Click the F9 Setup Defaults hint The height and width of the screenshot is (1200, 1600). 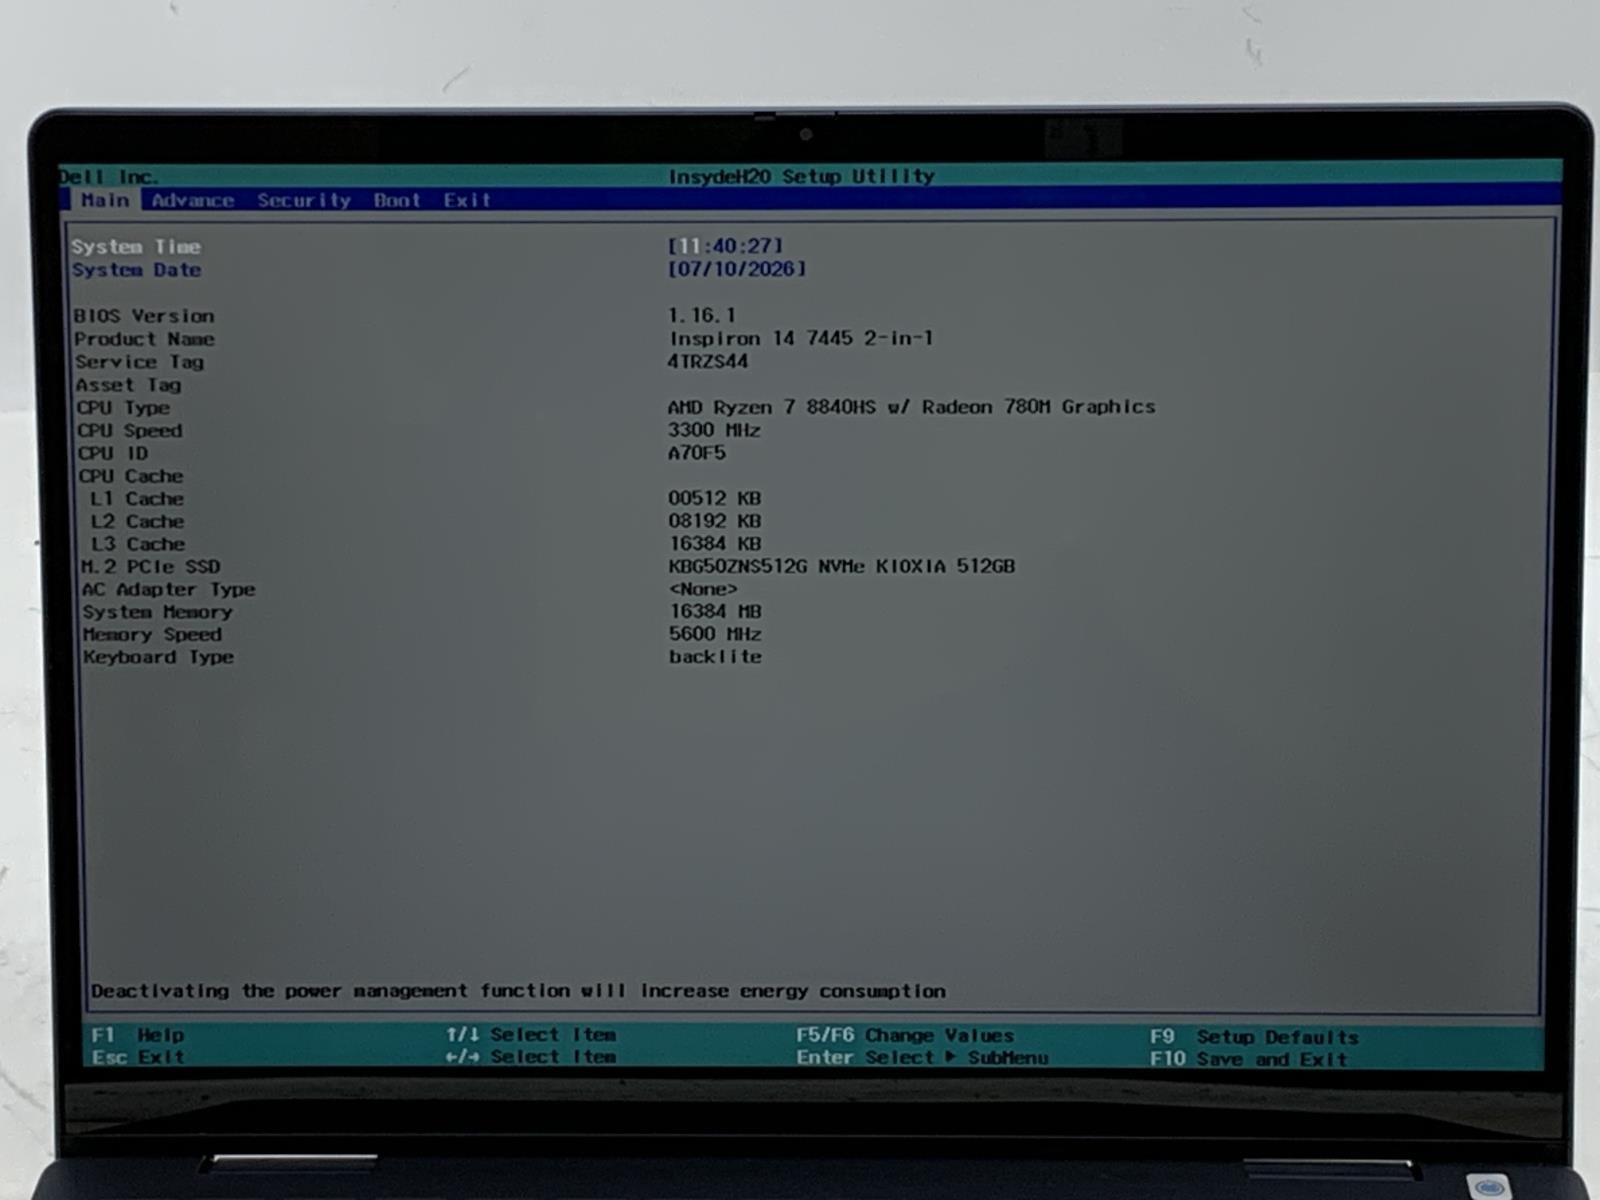tap(1254, 1037)
